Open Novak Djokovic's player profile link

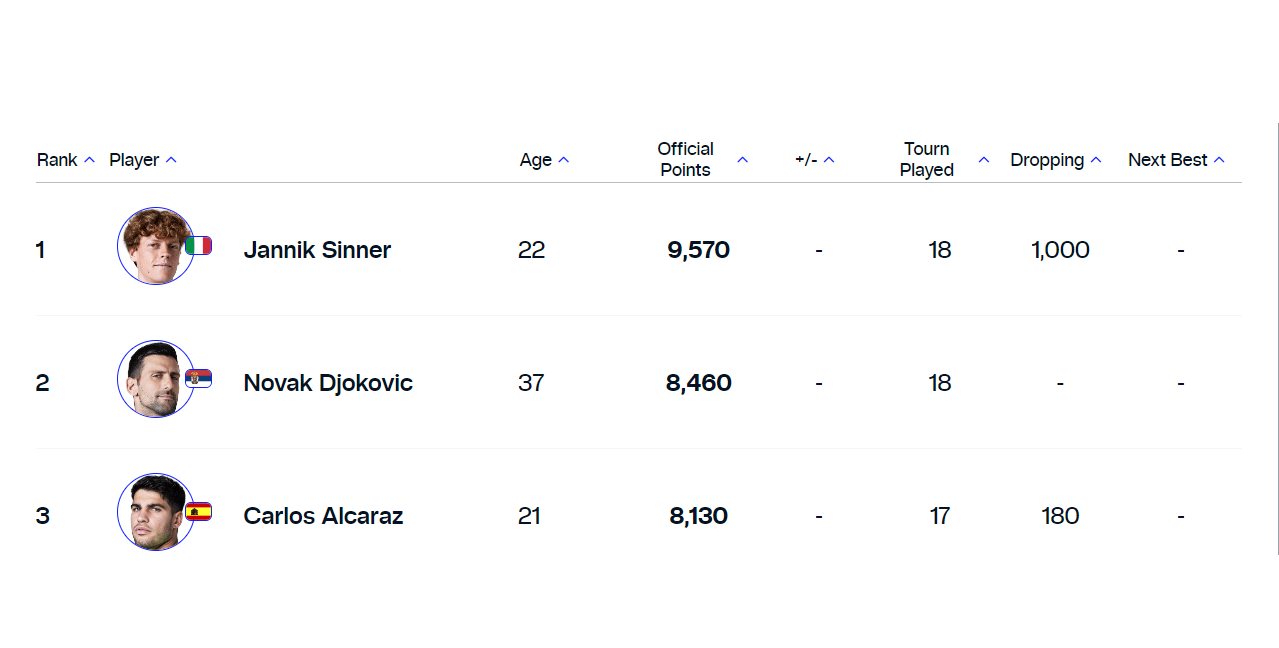point(328,383)
